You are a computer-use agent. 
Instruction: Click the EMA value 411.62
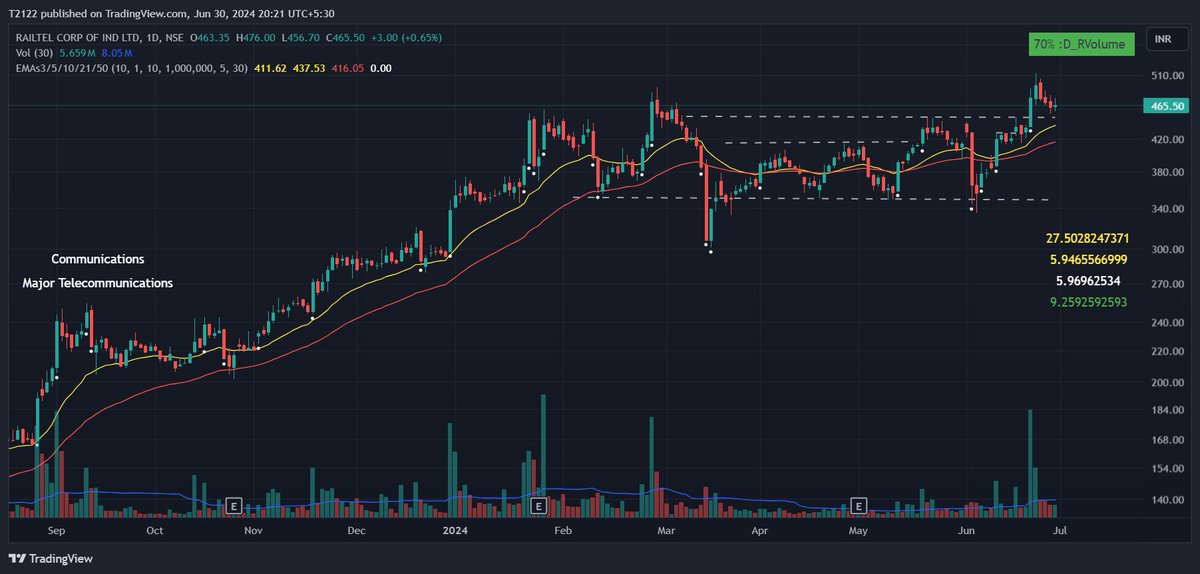point(270,68)
